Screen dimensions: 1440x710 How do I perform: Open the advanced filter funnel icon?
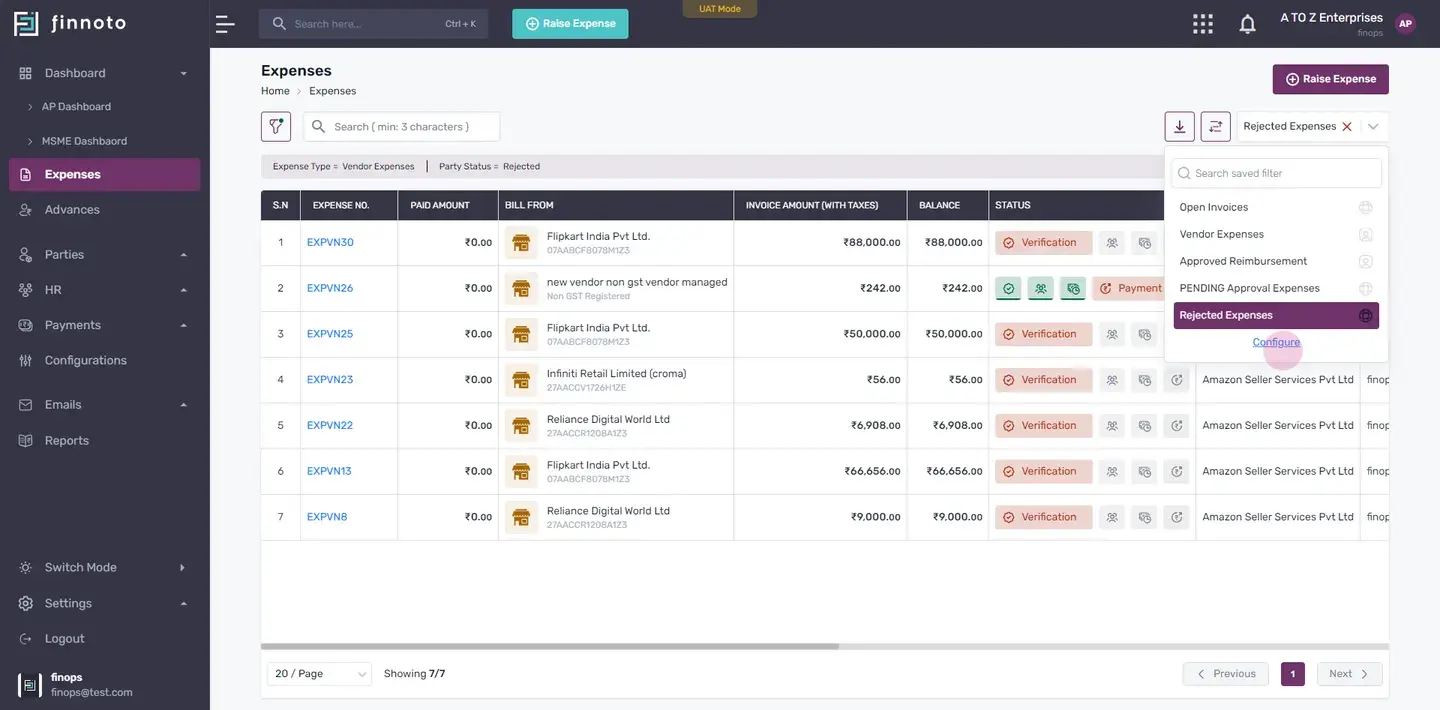(x=276, y=126)
